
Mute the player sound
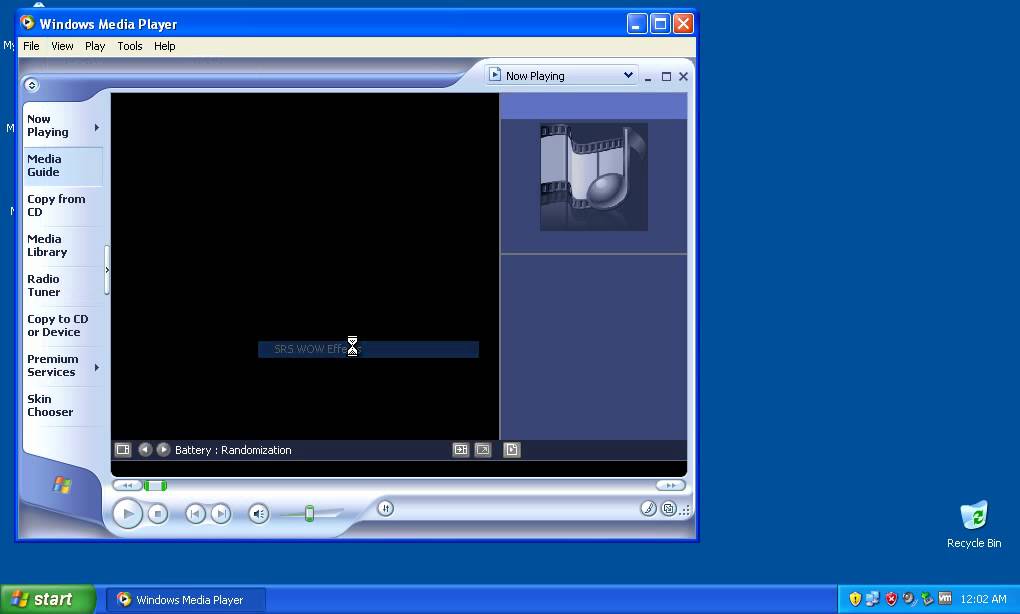click(258, 514)
